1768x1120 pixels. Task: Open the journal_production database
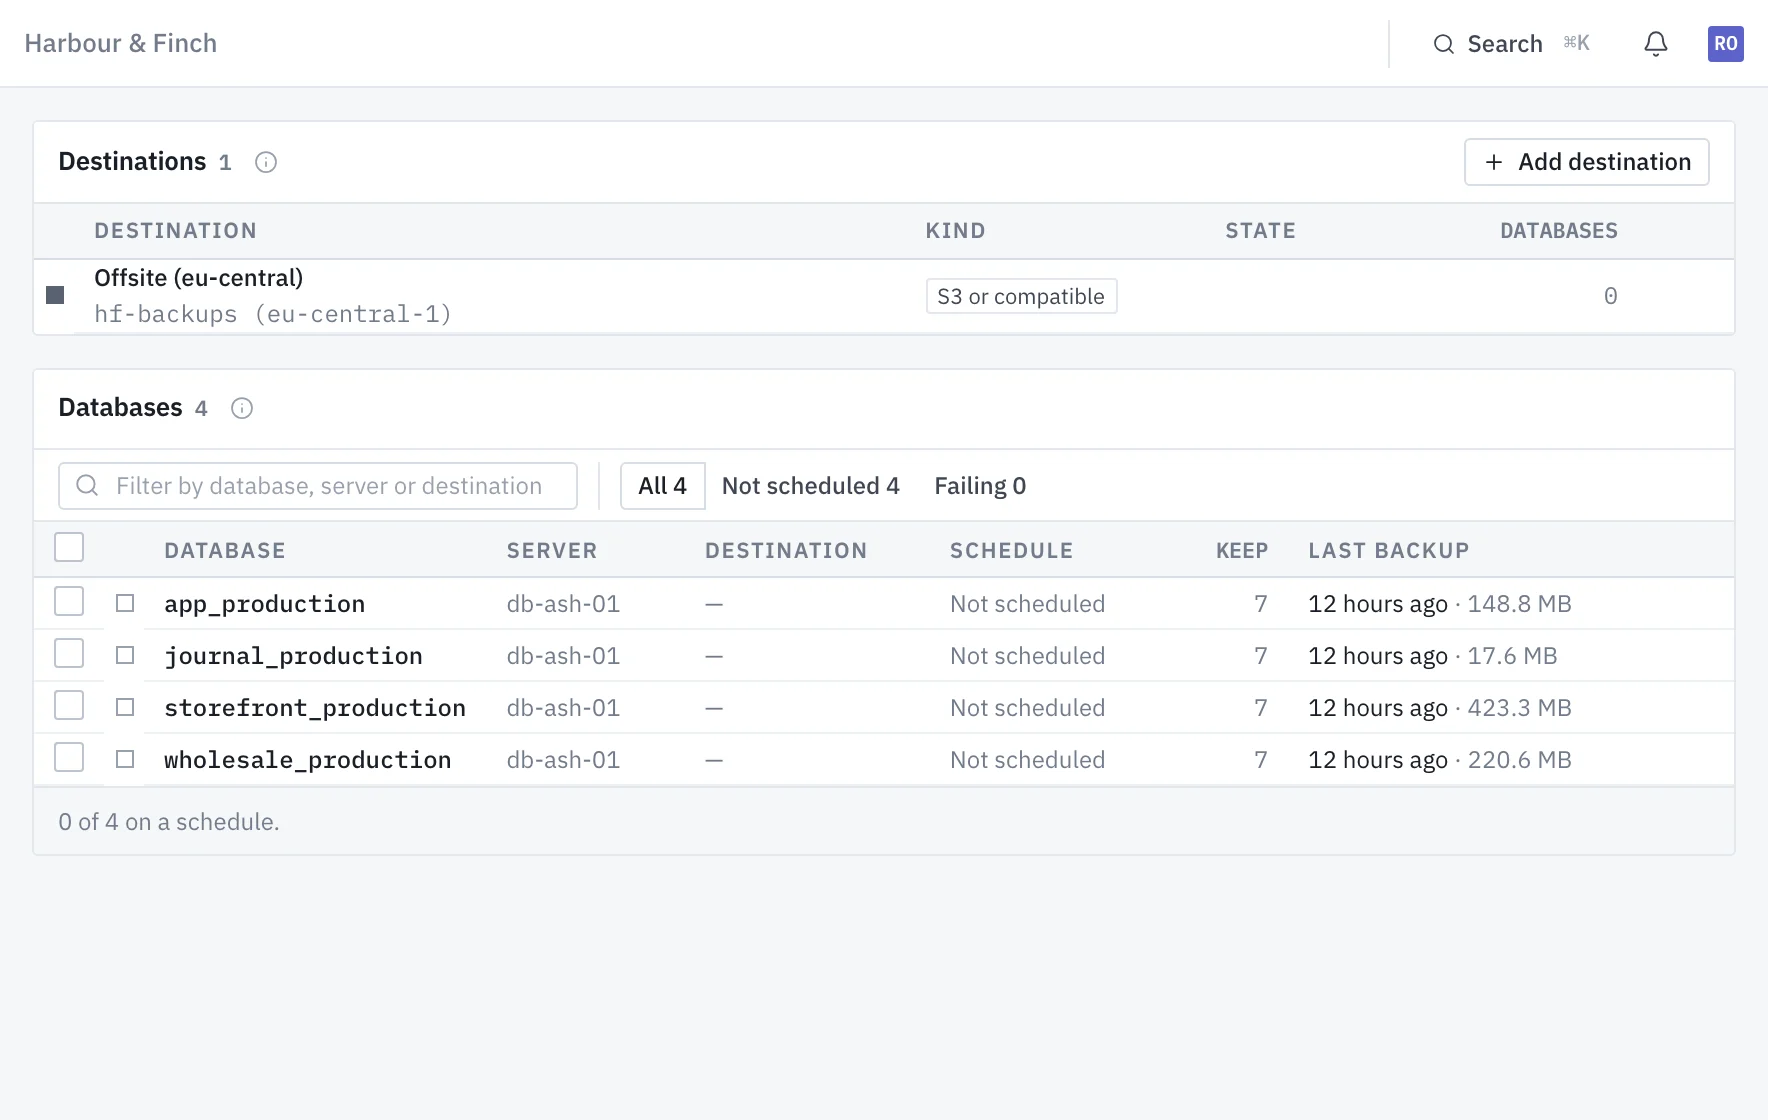[293, 656]
